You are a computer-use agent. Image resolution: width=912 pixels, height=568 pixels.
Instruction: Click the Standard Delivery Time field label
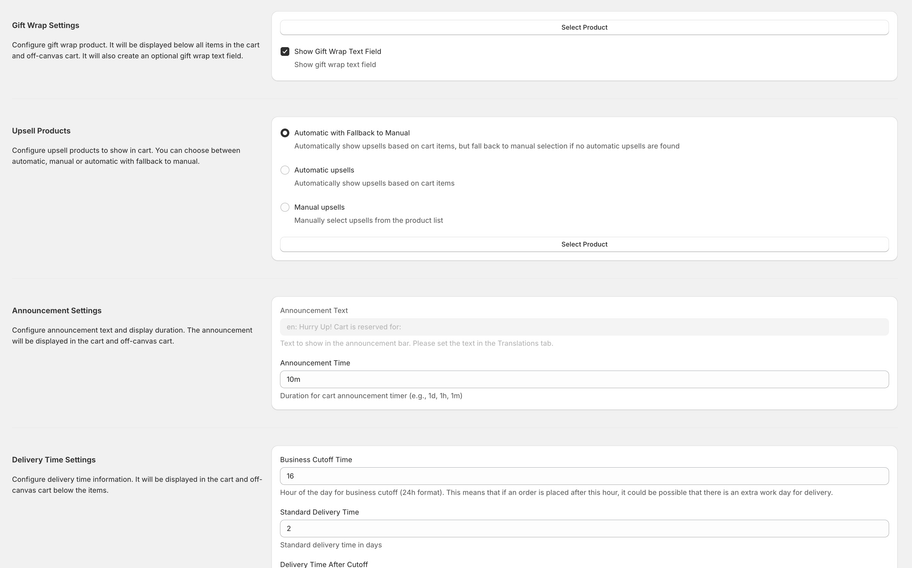(319, 512)
